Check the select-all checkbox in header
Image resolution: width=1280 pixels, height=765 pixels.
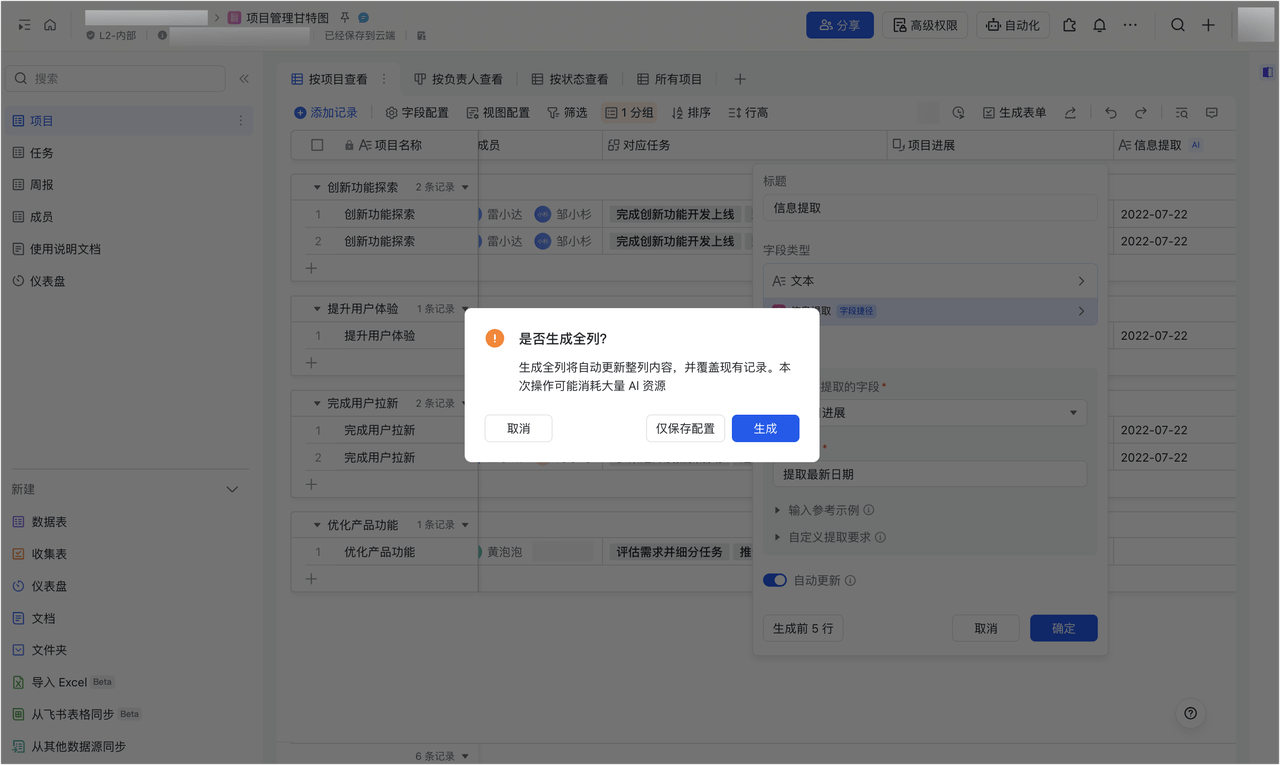tap(317, 145)
